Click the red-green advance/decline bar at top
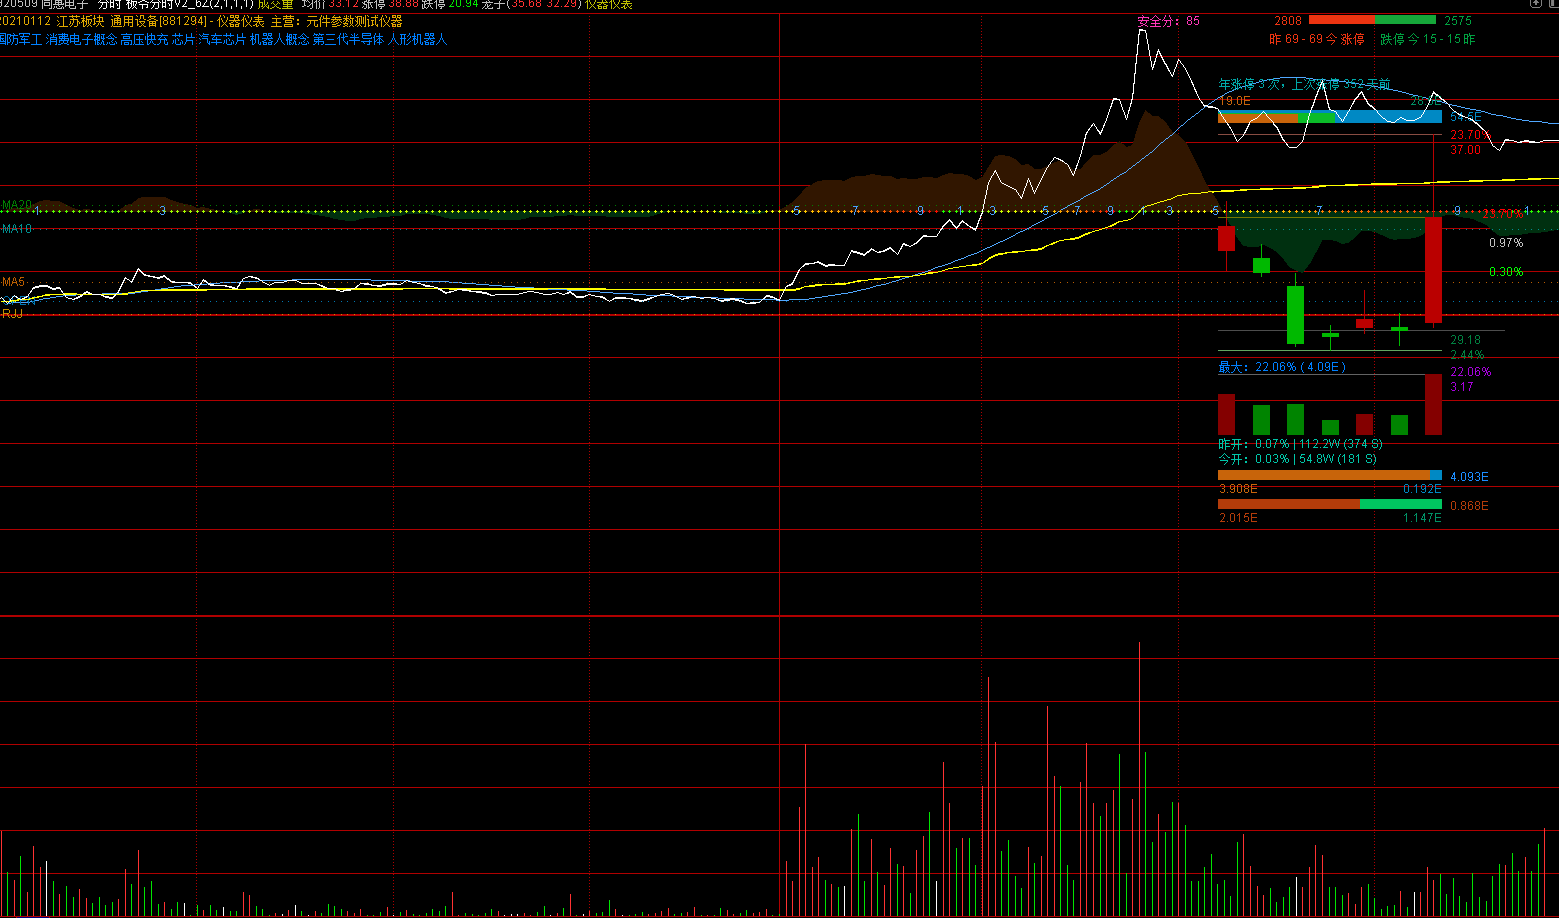The image size is (1559, 918). tap(1372, 20)
